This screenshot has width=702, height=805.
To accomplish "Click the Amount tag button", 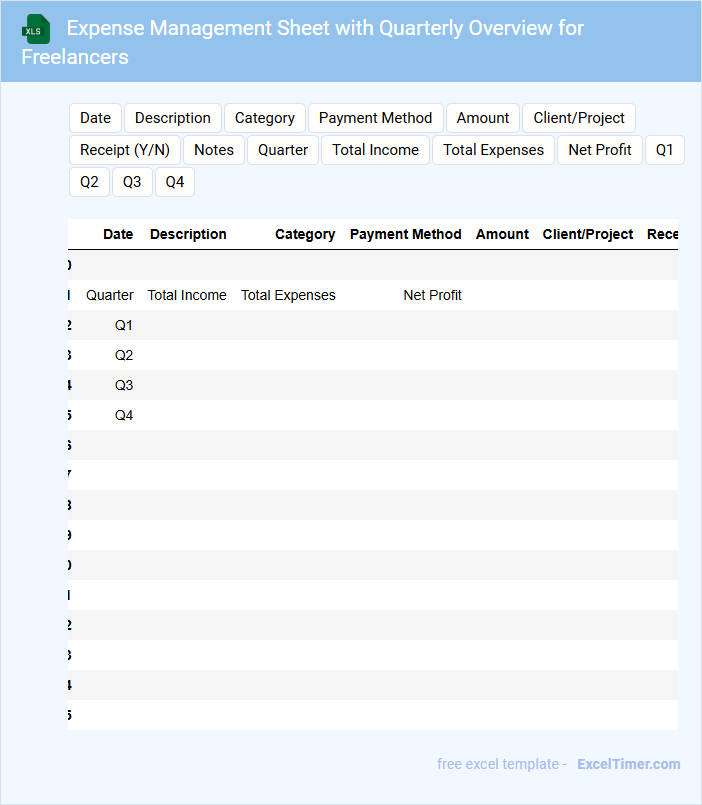I will pos(483,118).
